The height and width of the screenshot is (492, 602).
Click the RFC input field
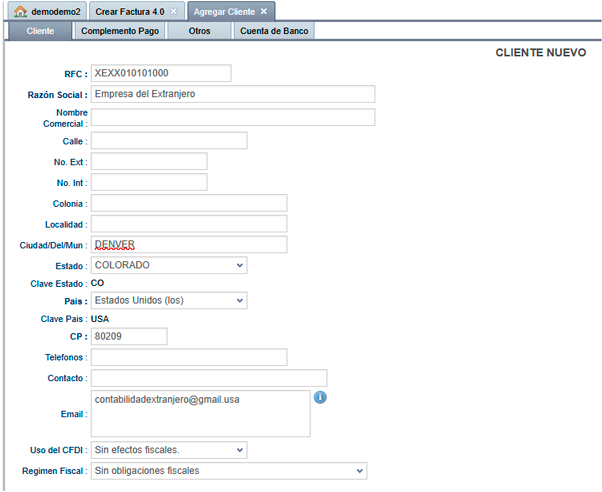point(160,73)
